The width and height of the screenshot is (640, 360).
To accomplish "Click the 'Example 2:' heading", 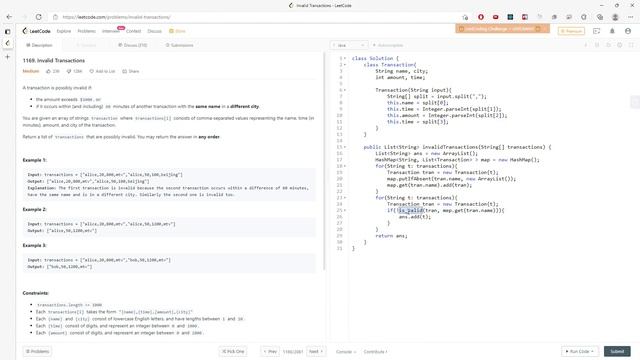I will (x=35, y=209).
